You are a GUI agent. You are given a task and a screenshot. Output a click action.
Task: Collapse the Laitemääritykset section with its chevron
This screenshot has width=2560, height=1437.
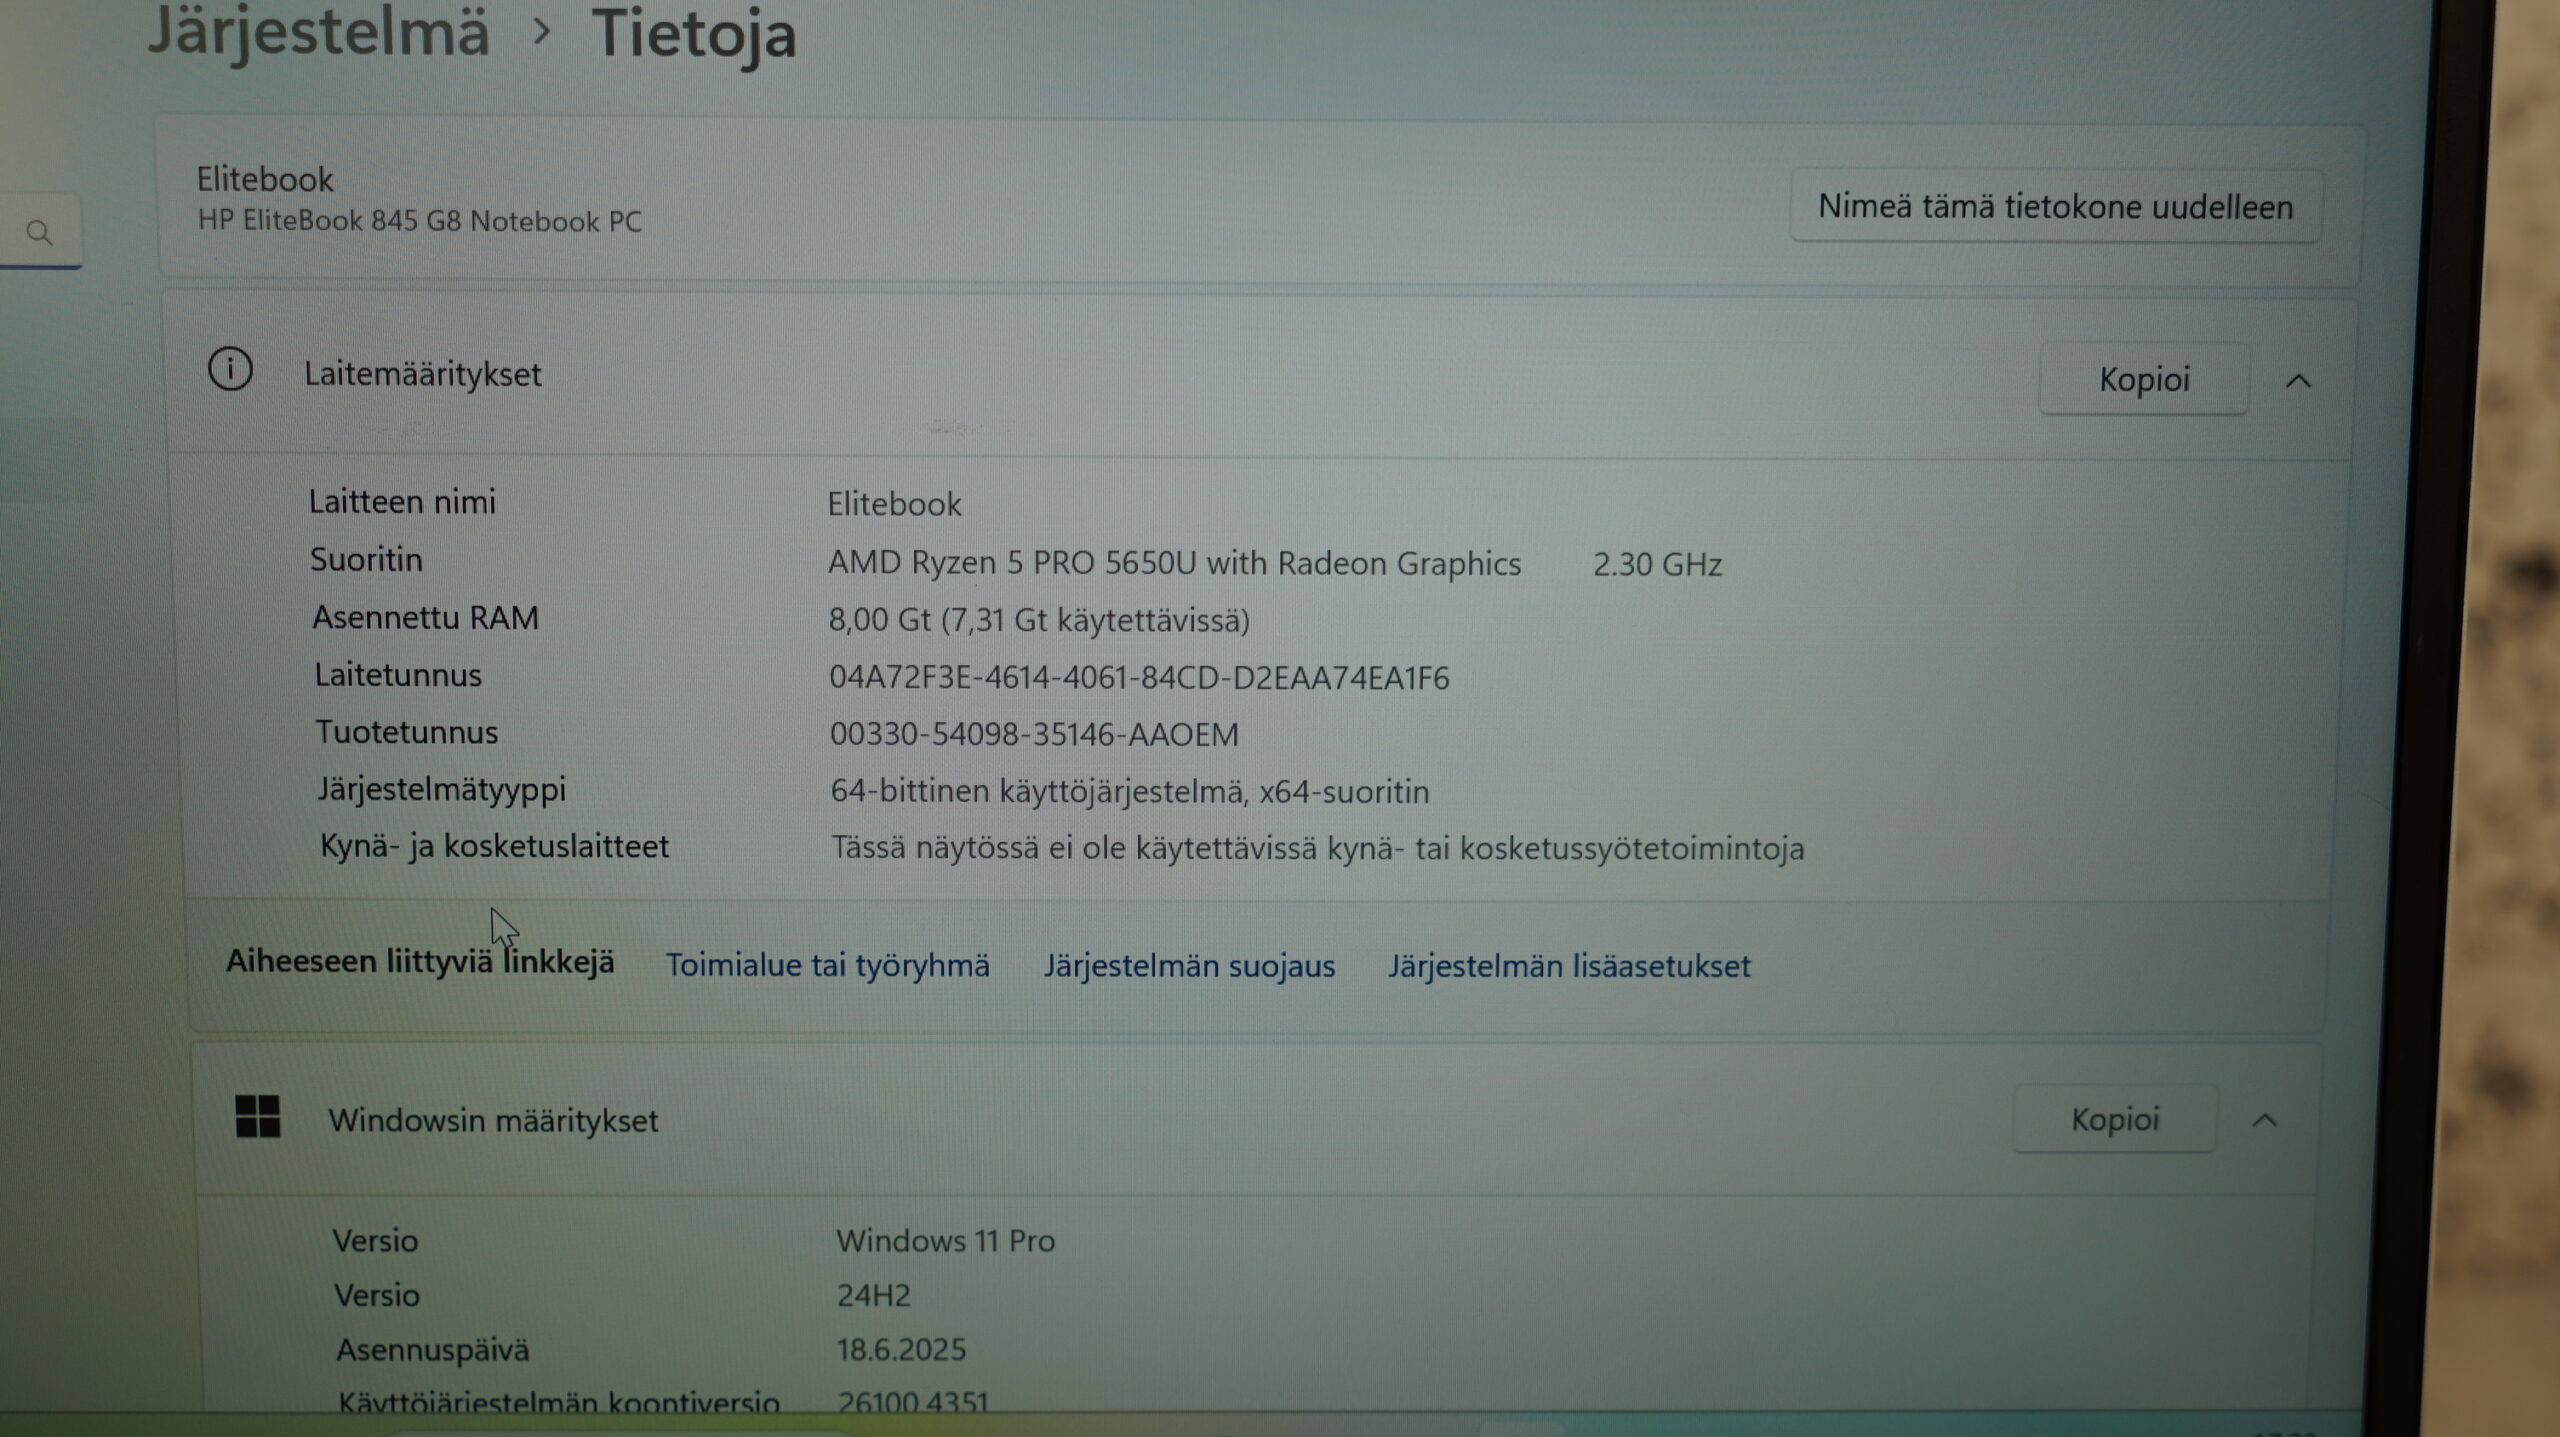2298,381
